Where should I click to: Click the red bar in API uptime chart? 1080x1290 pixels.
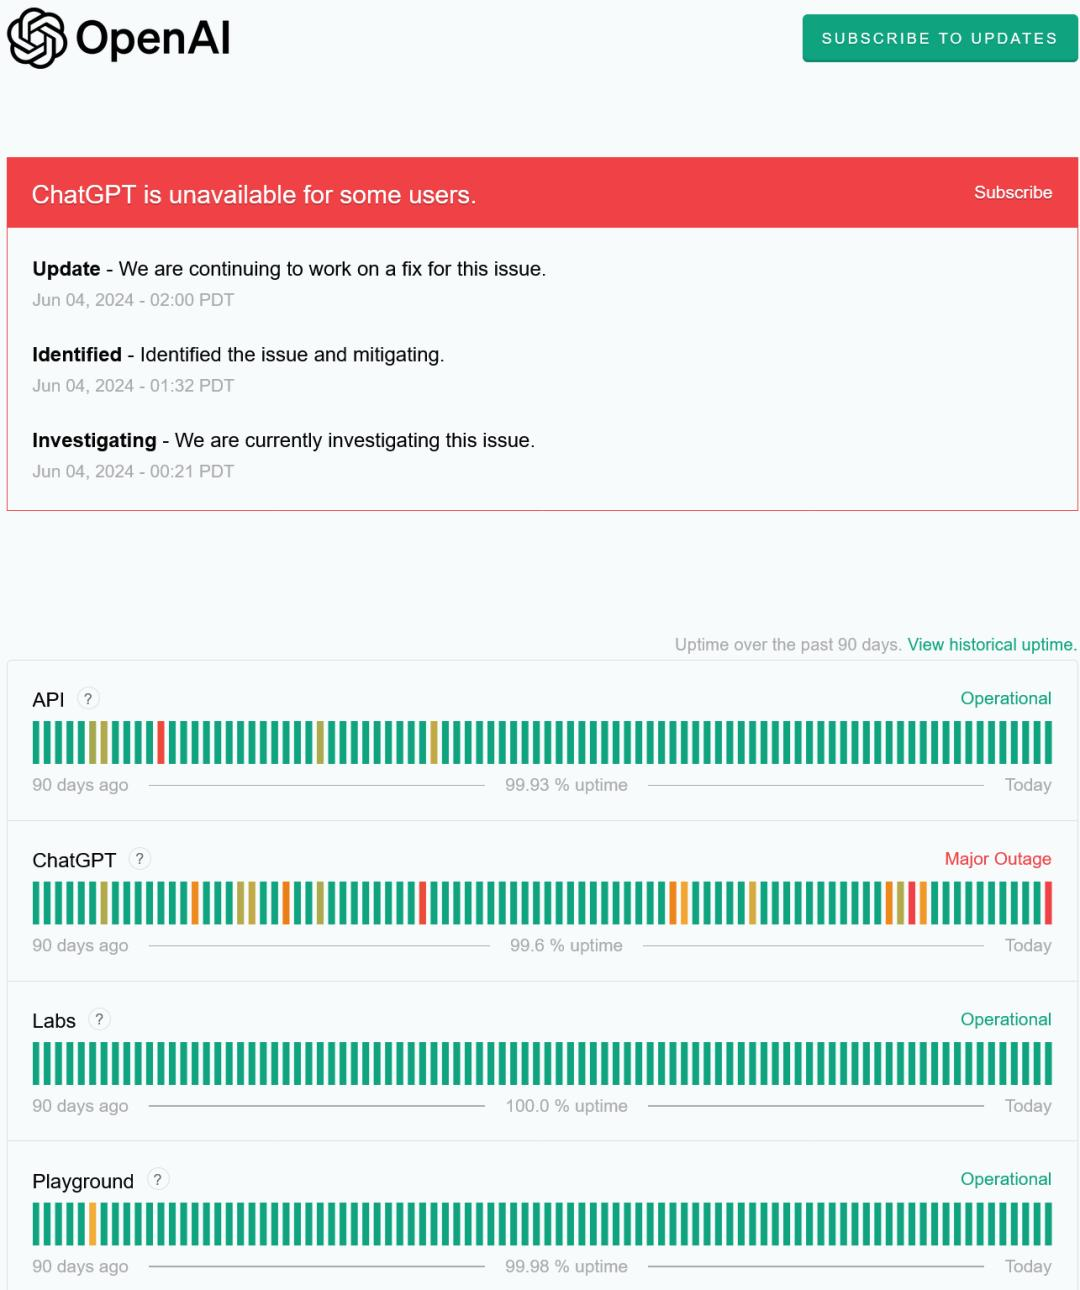(161, 742)
